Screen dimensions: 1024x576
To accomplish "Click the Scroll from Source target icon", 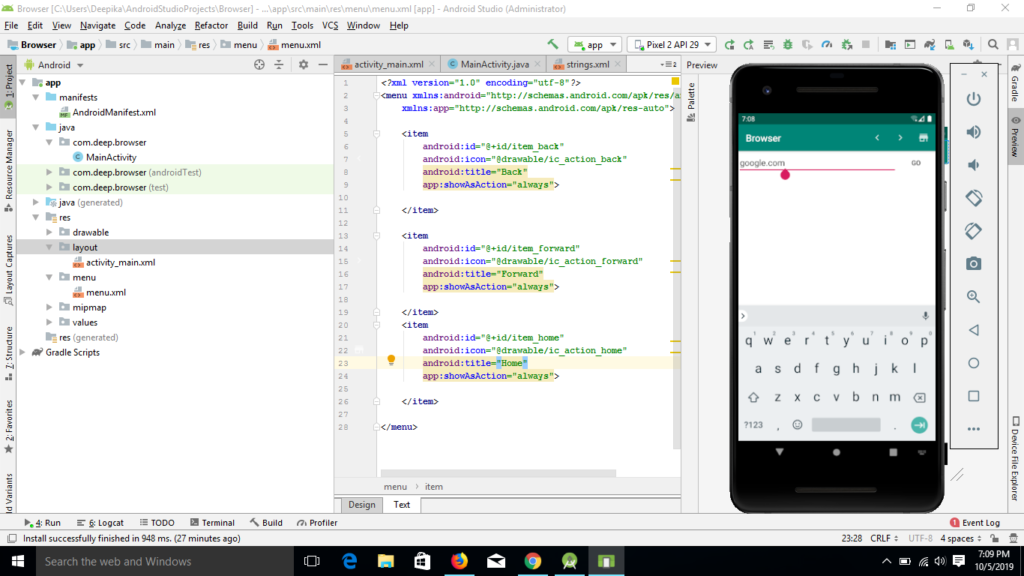I will [259, 65].
